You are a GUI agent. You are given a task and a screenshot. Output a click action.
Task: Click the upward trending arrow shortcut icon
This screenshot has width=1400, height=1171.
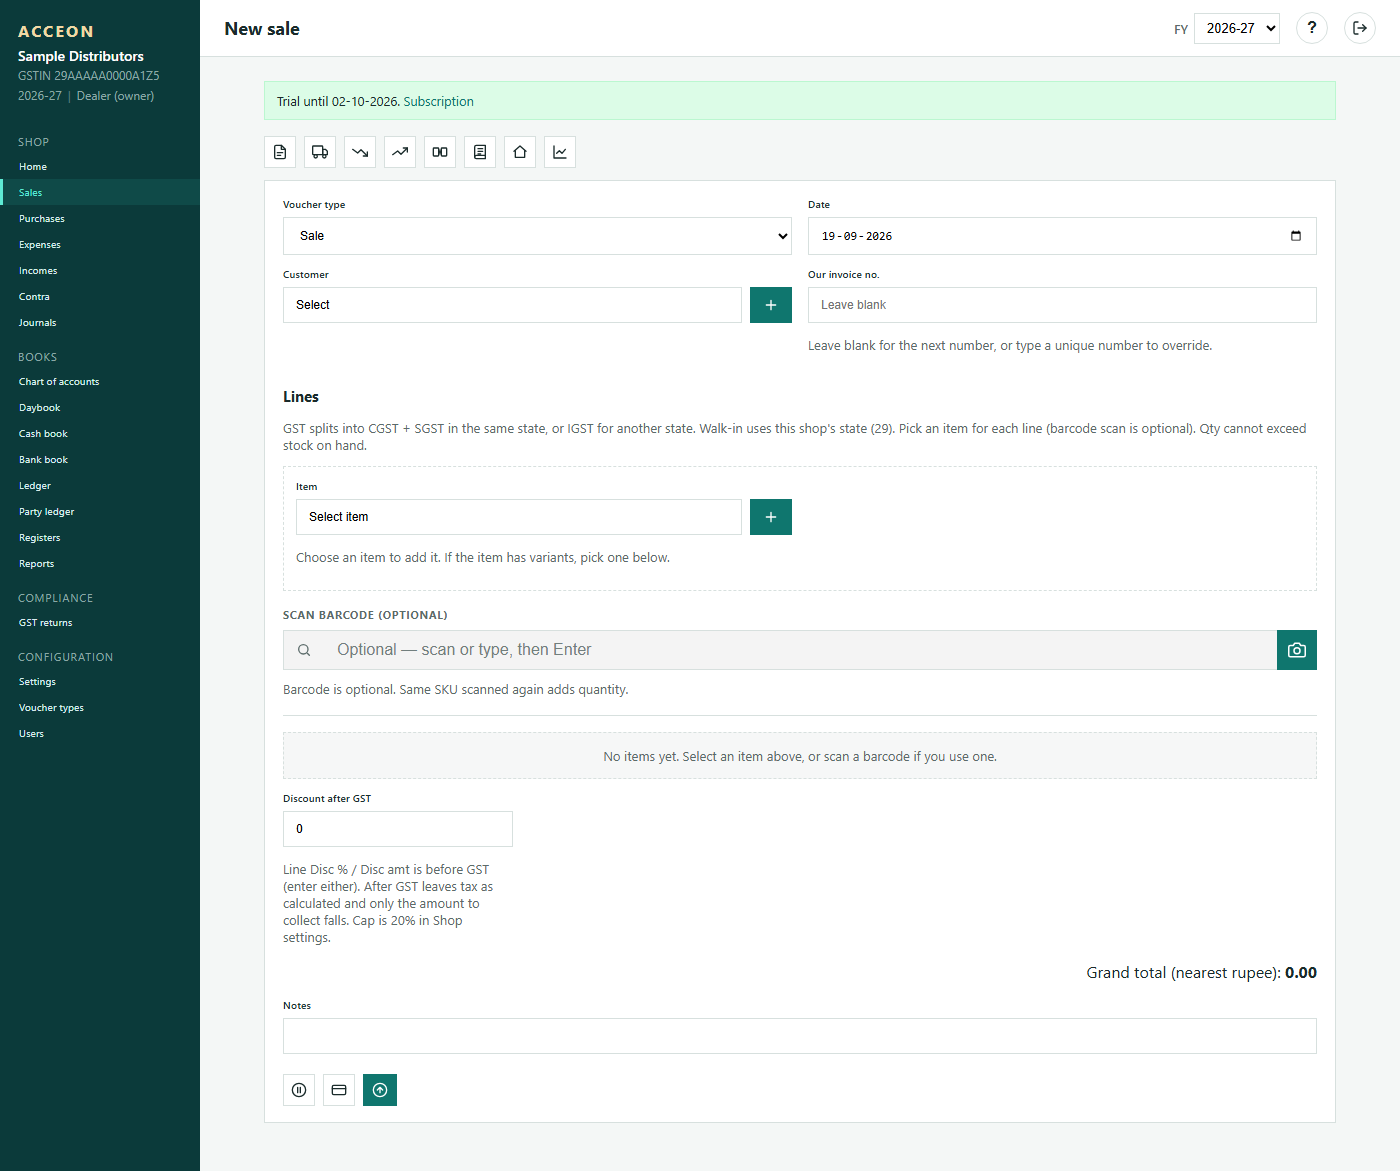click(x=400, y=152)
